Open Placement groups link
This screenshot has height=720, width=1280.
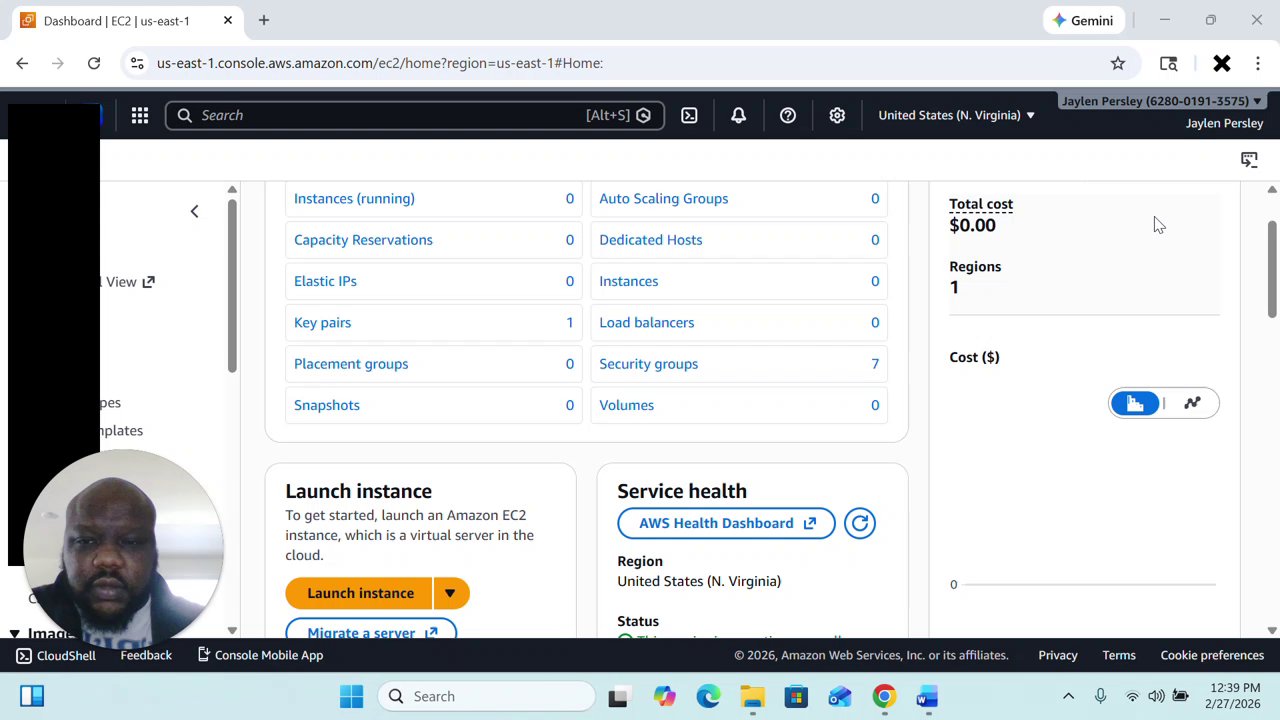tap(351, 364)
